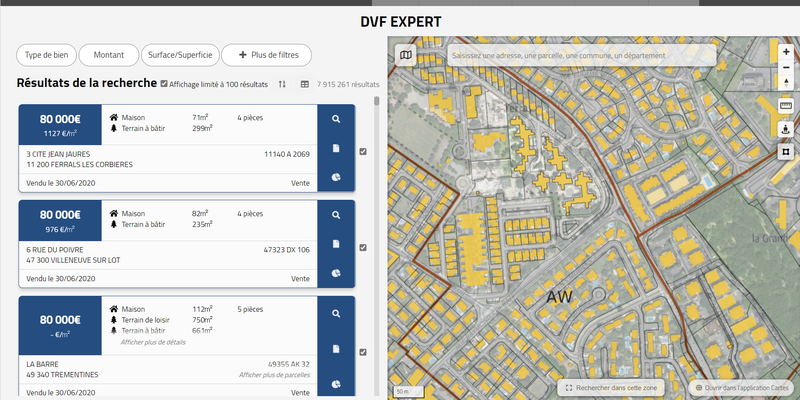
Task: Click '47 300 VILLENEUVE SUR LOT' text
Action: (x=73, y=260)
